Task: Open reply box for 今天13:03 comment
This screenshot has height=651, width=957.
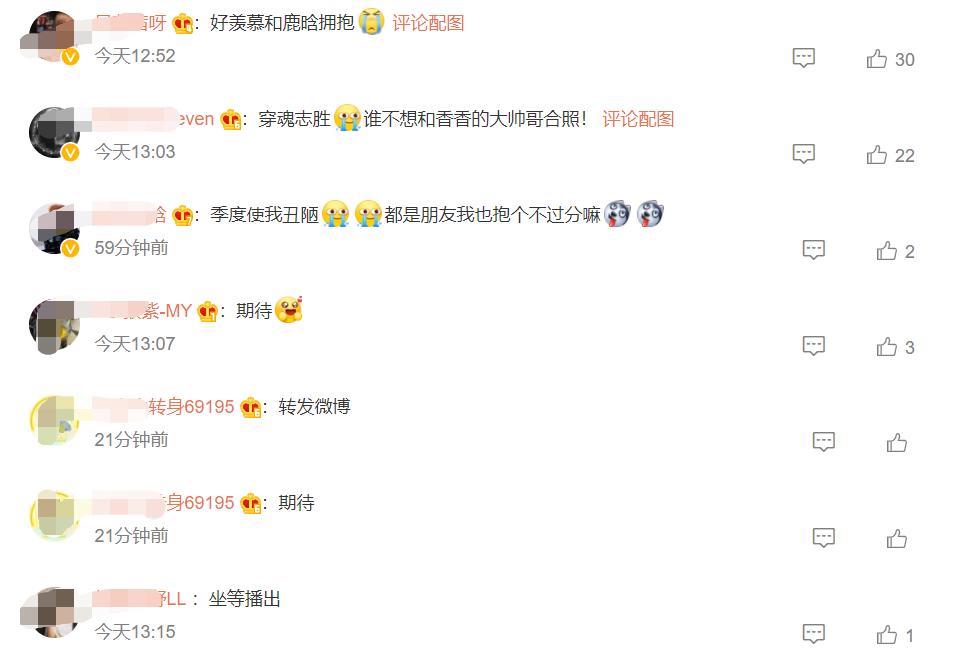Action: [803, 153]
